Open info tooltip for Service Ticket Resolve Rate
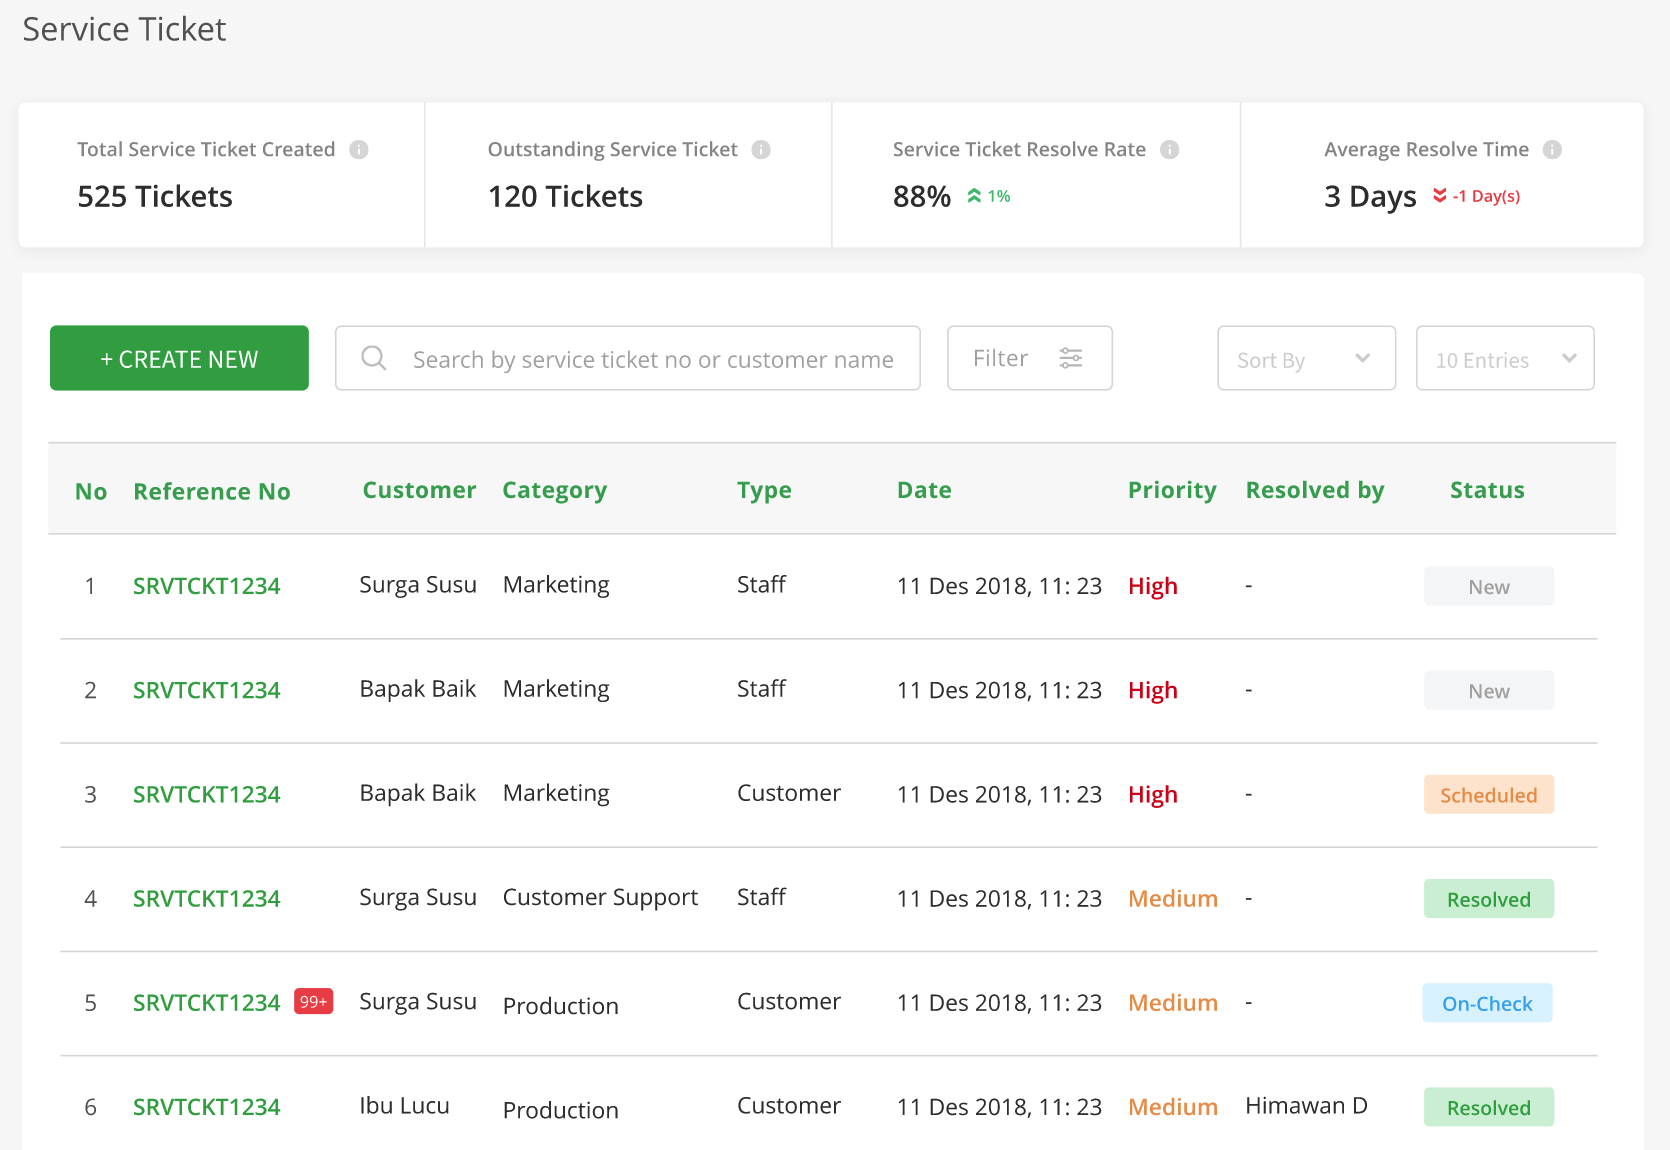Screen dimensions: 1670x1150 point(1169,150)
